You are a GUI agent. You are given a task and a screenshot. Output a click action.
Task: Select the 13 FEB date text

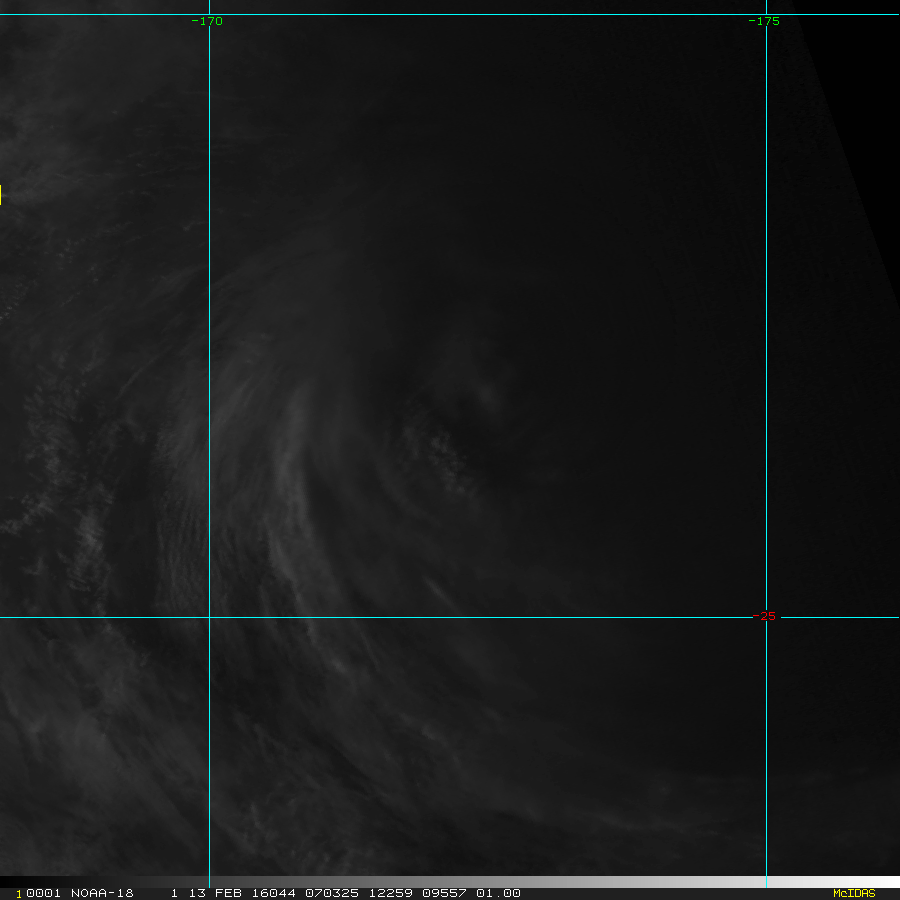pyautogui.click(x=208, y=893)
